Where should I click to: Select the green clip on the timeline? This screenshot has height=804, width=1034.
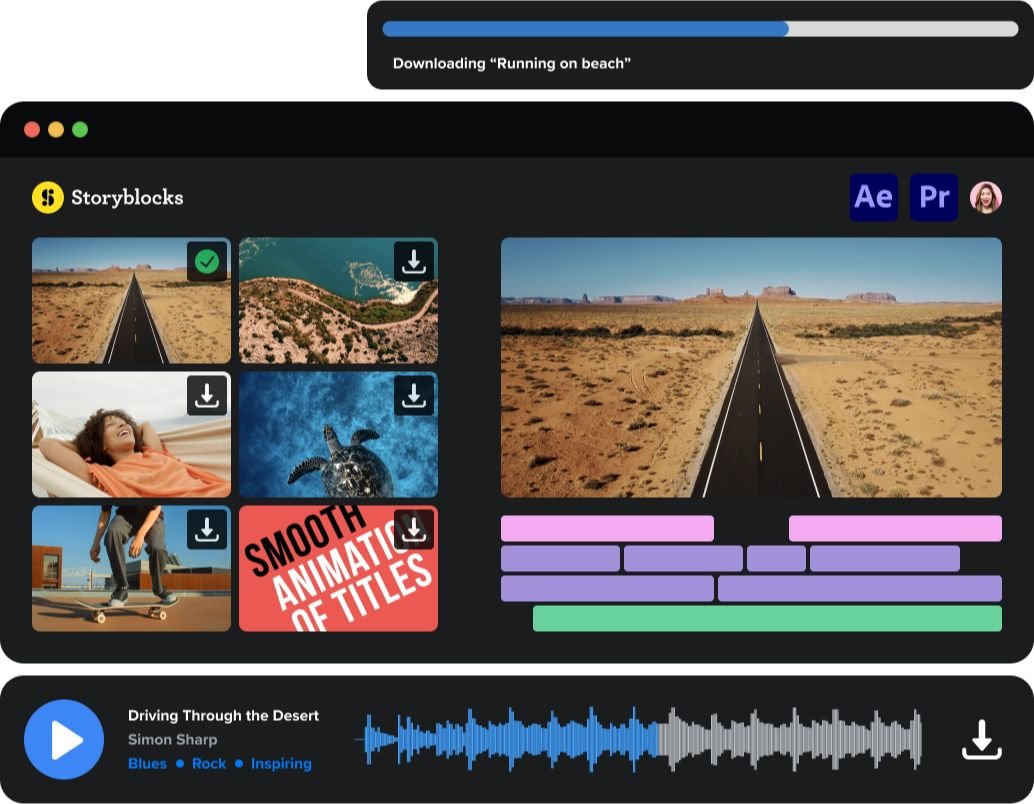pyautogui.click(x=768, y=618)
